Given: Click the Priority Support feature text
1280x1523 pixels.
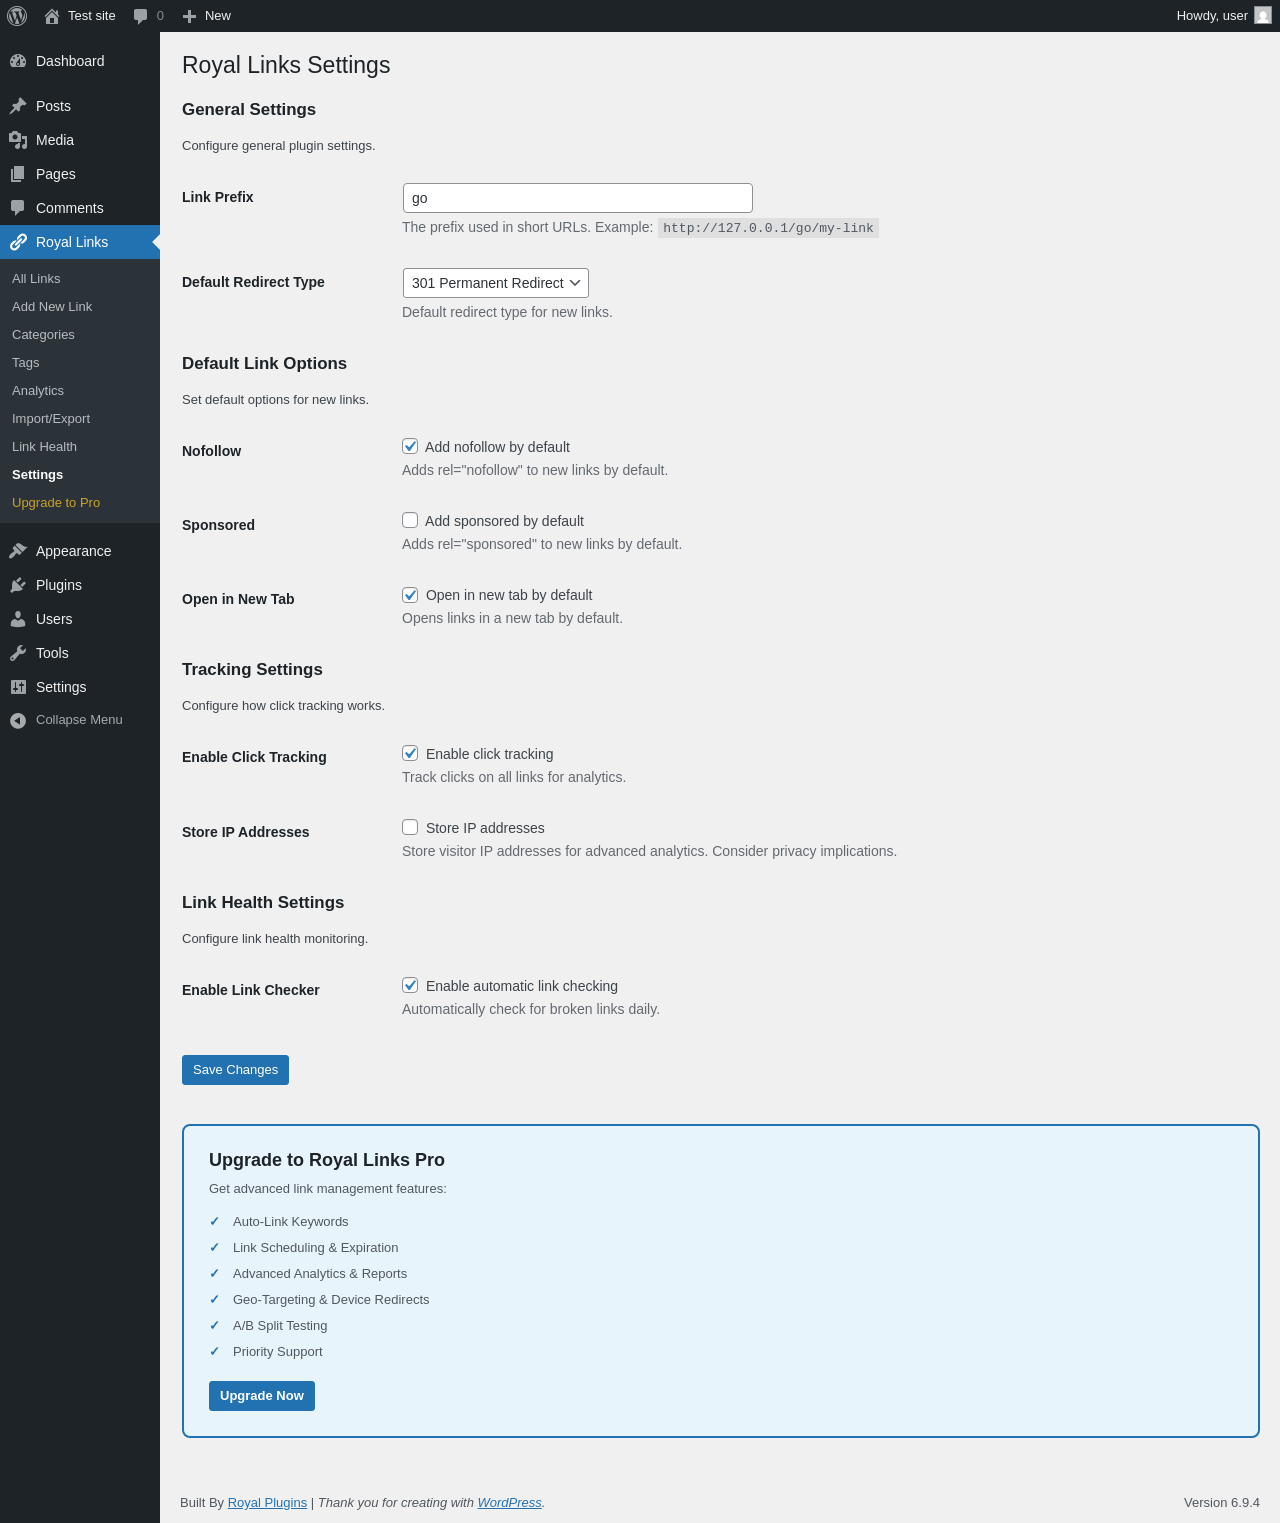Looking at the screenshot, I should tap(278, 1352).
